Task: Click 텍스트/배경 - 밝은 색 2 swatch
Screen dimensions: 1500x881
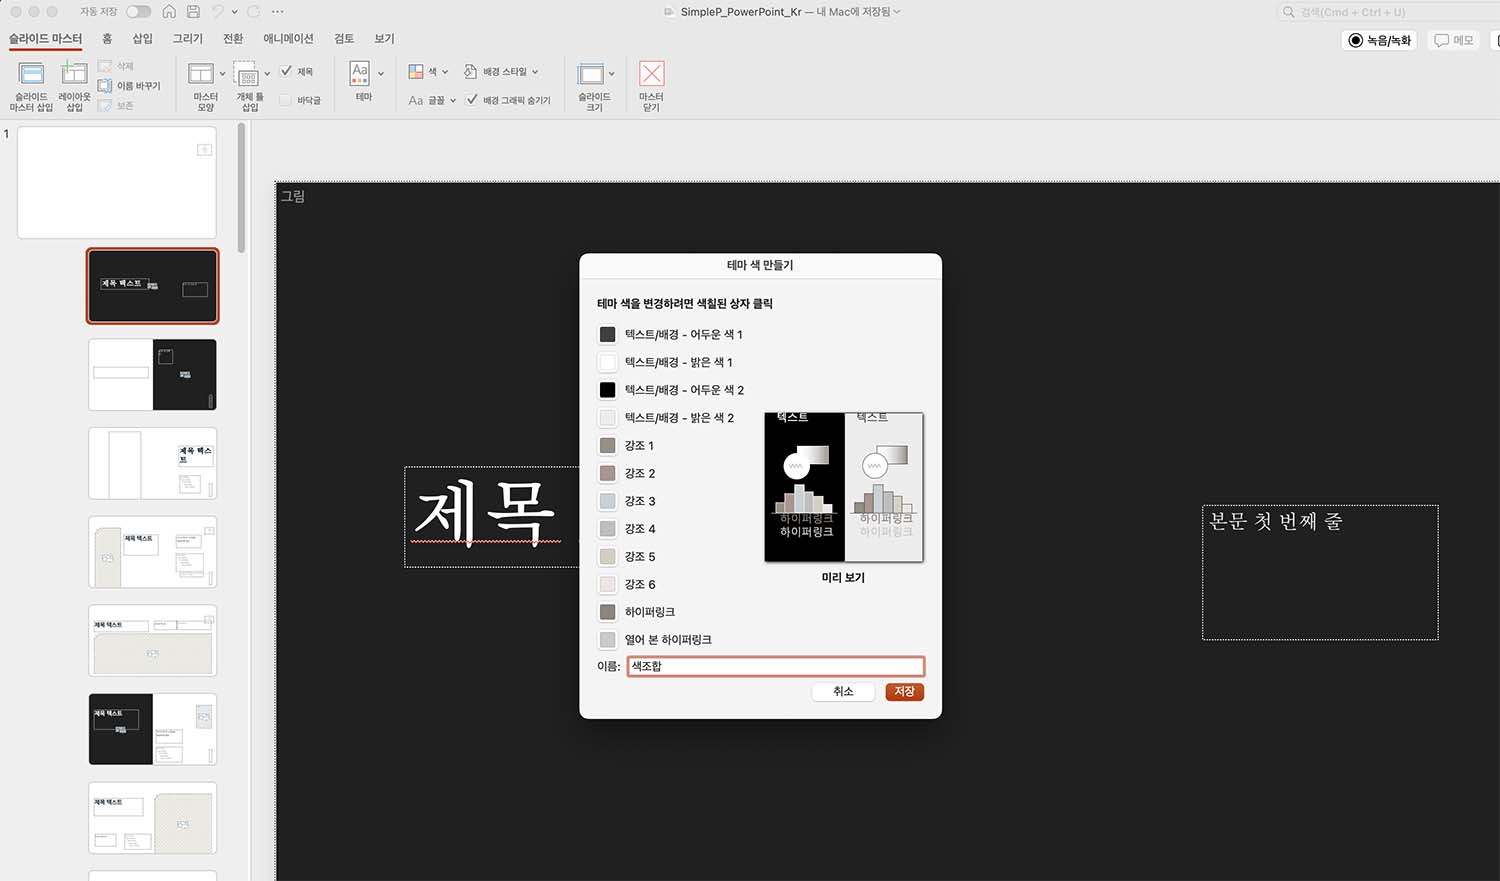Action: [607, 418]
